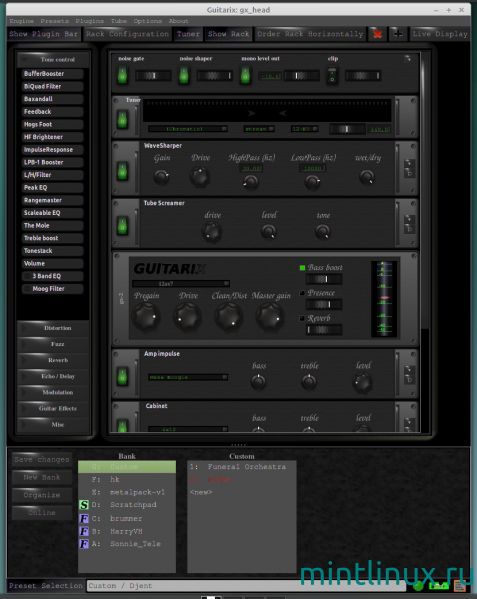Open the Tube menu
Screen dimensions: 477x599
click(118, 21)
